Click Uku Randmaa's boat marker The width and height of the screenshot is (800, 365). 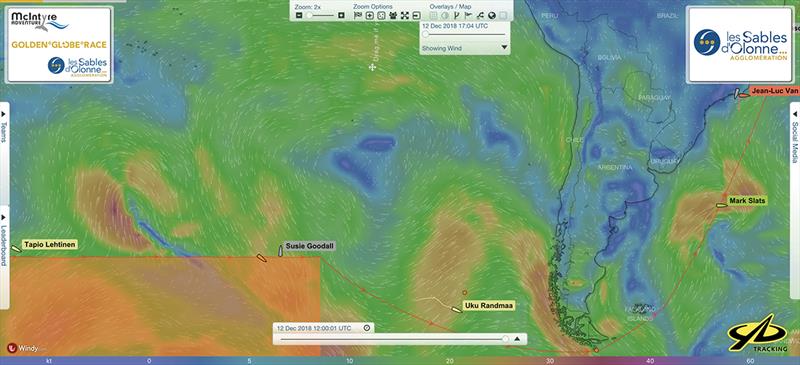tap(457, 309)
